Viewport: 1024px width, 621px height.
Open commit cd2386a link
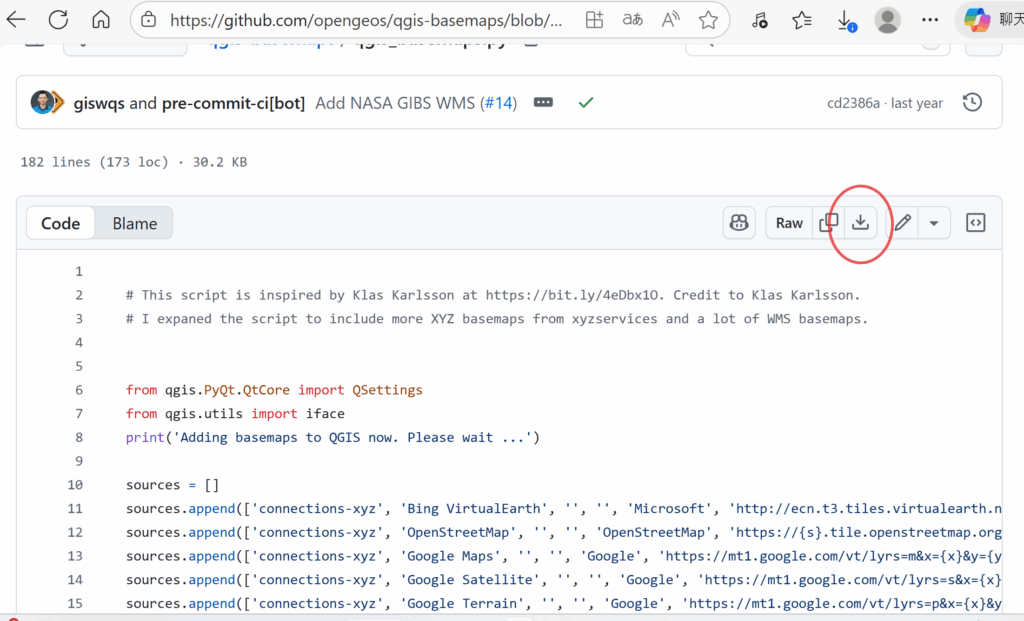[x=853, y=102]
